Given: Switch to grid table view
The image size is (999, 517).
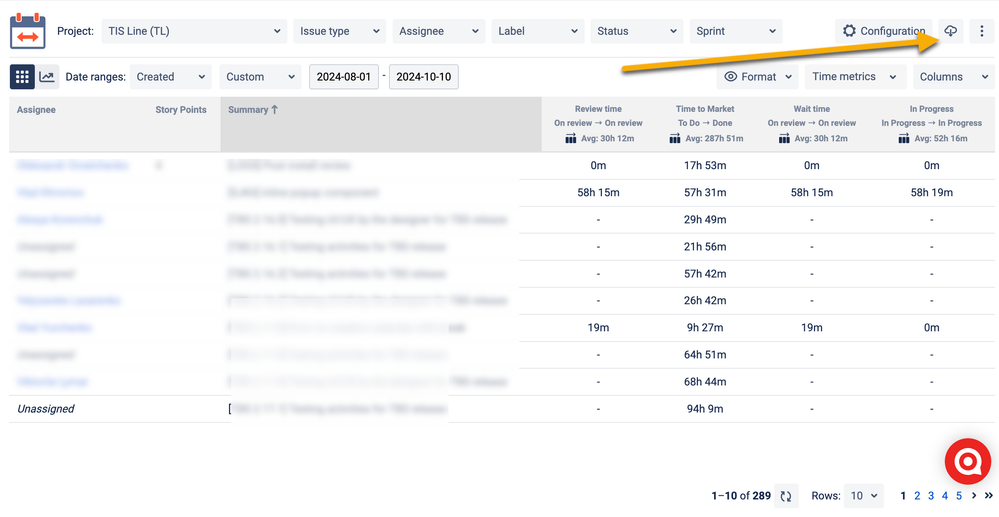Looking at the screenshot, I should [22, 76].
